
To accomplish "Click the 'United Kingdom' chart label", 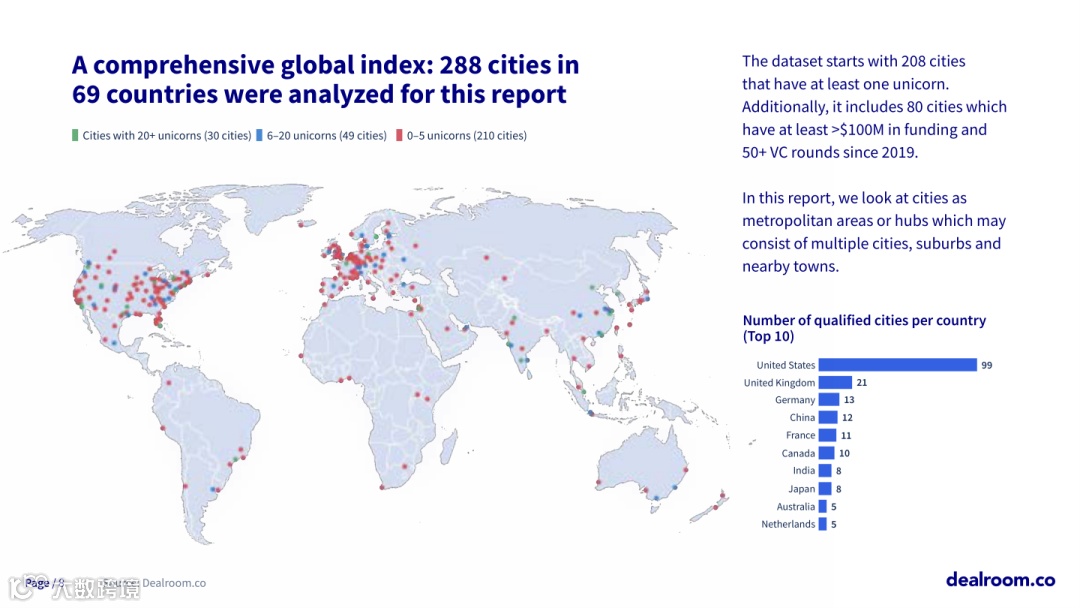I will click(x=779, y=383).
